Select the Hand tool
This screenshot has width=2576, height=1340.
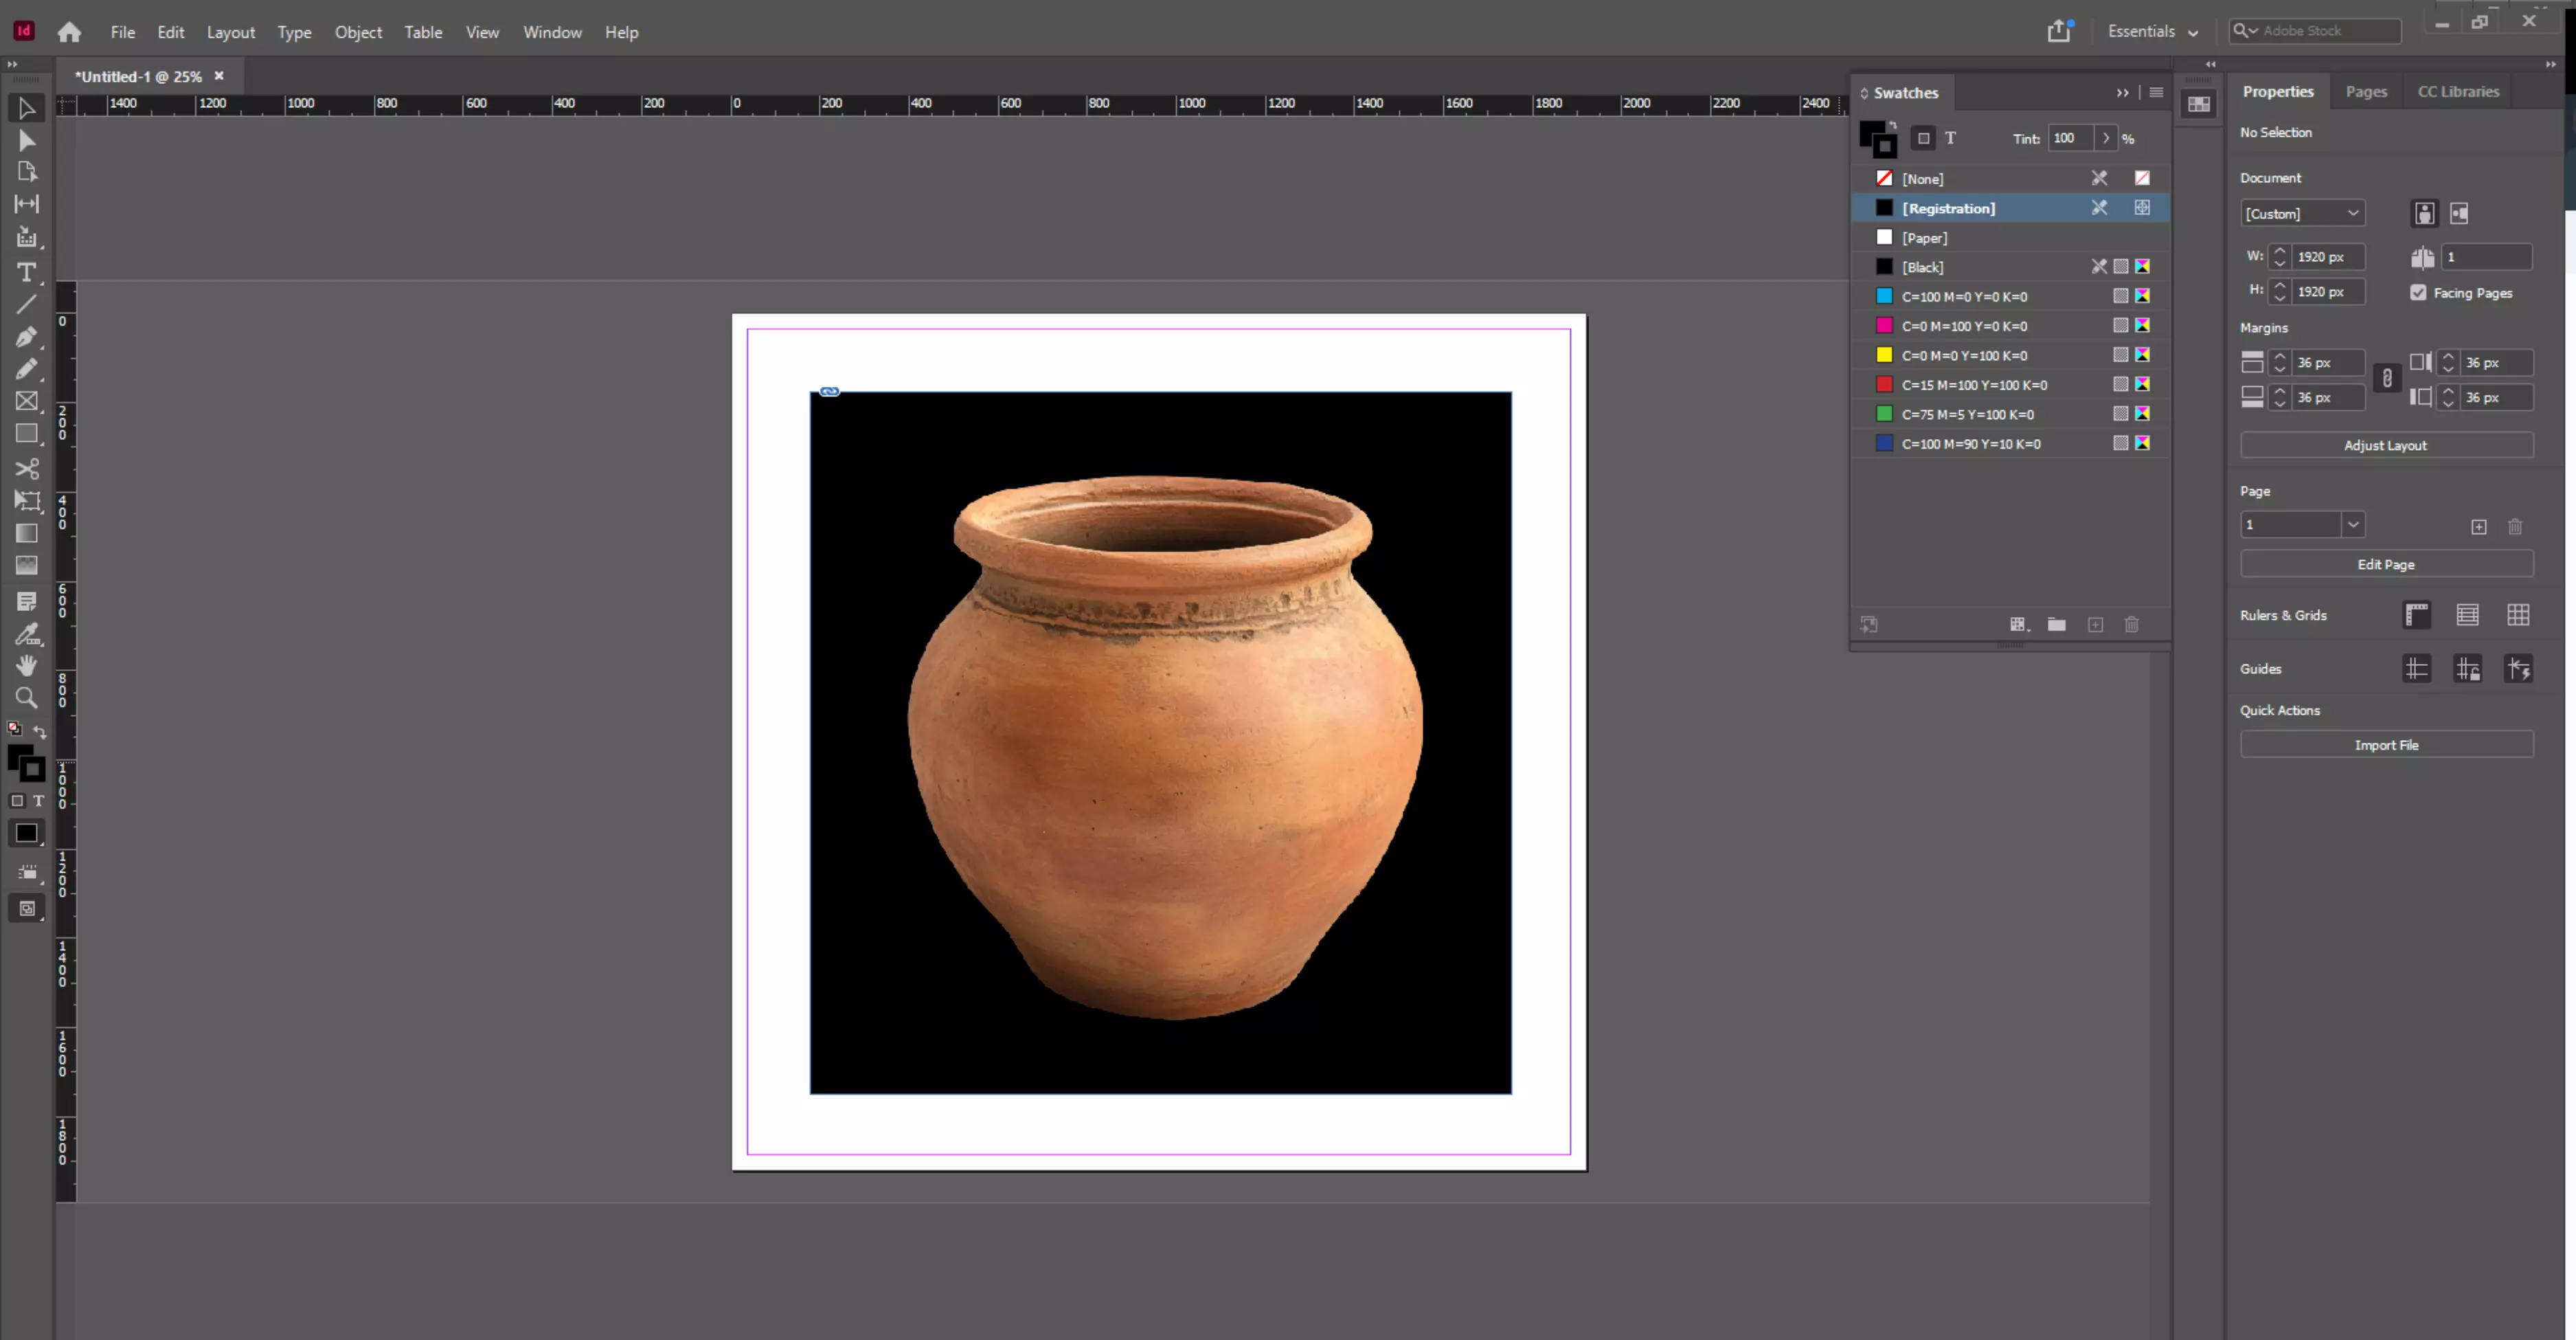coord(27,665)
